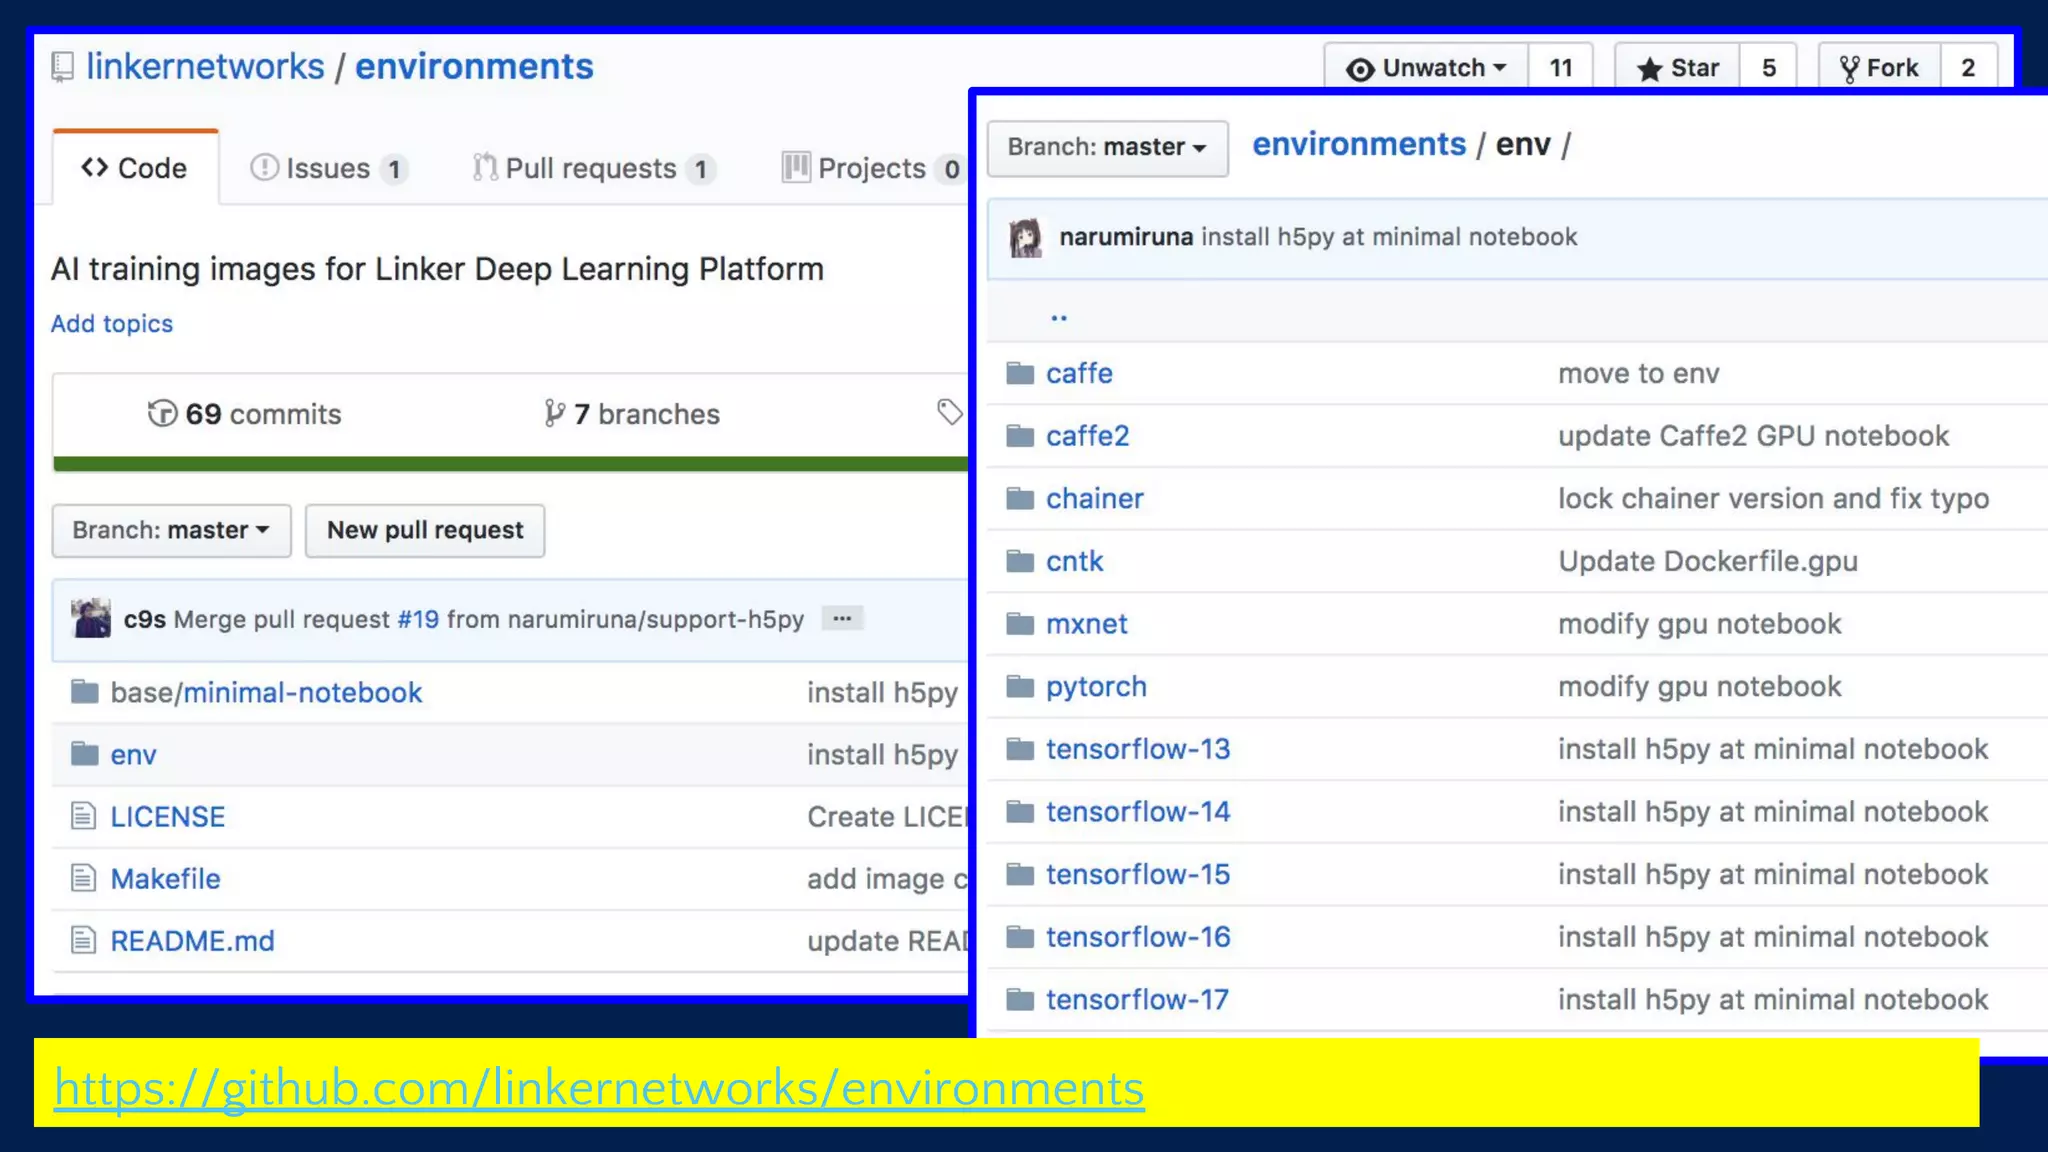Image resolution: width=2048 pixels, height=1152 pixels.
Task: Click the green language bar
Action: (510, 464)
